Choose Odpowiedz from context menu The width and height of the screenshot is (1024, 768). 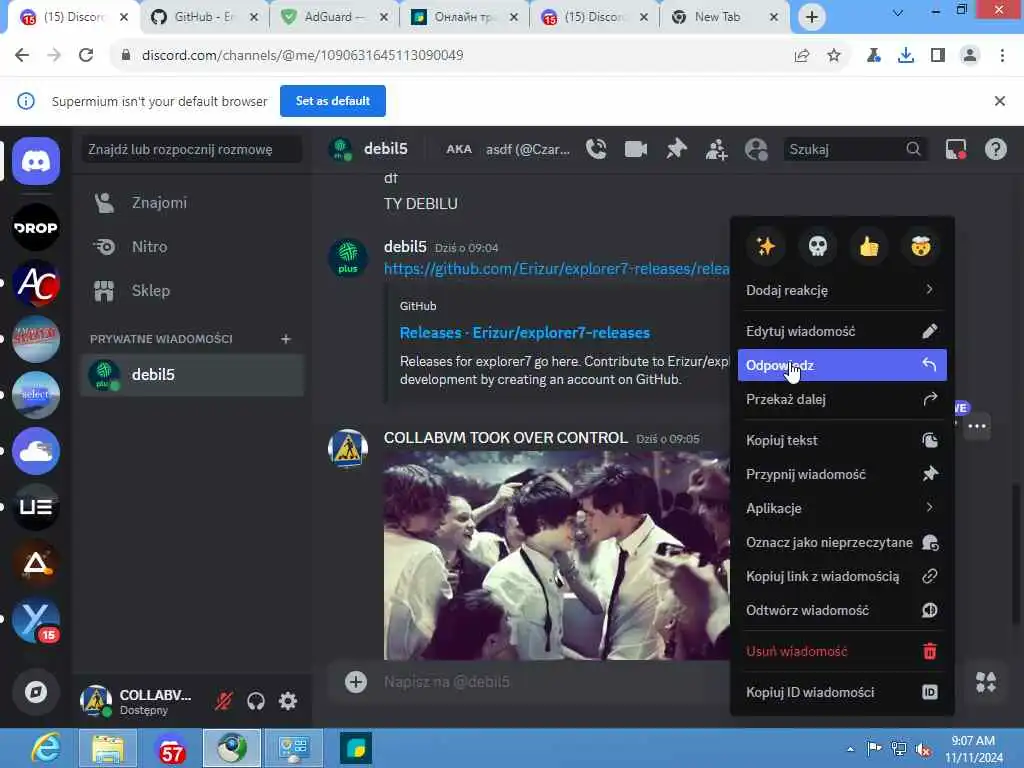tap(842, 365)
